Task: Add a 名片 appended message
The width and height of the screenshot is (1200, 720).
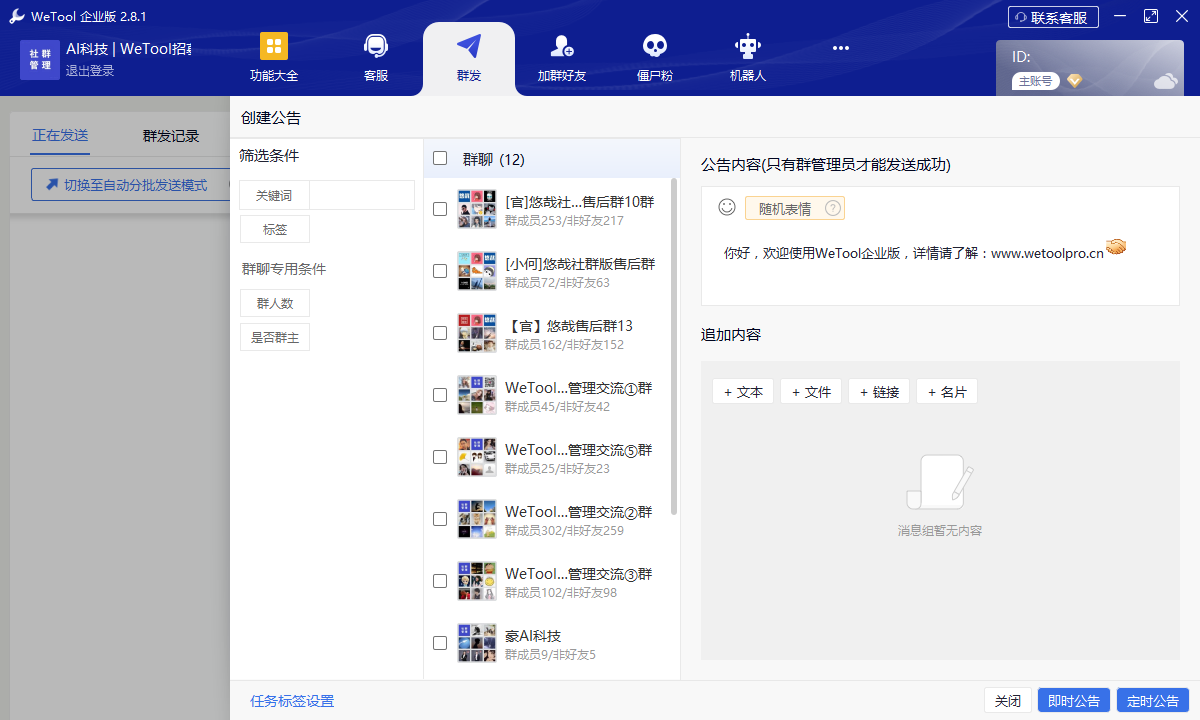Action: 947,392
